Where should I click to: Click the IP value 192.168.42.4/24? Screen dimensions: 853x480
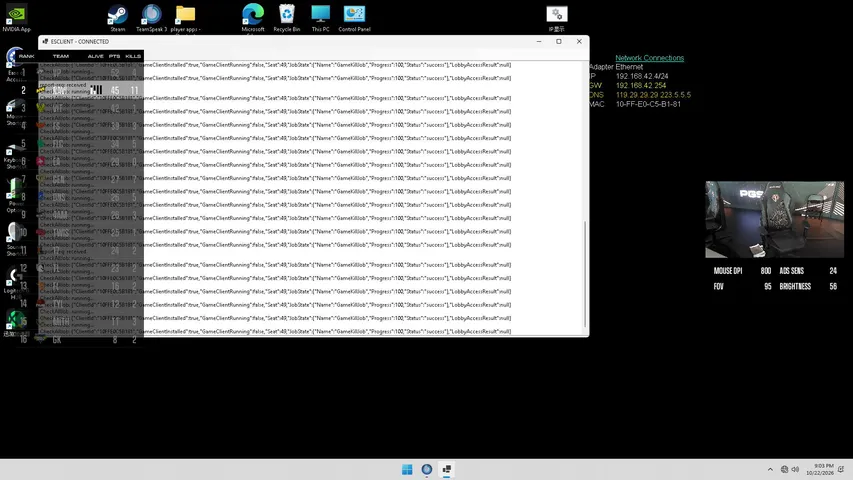[x=642, y=76]
